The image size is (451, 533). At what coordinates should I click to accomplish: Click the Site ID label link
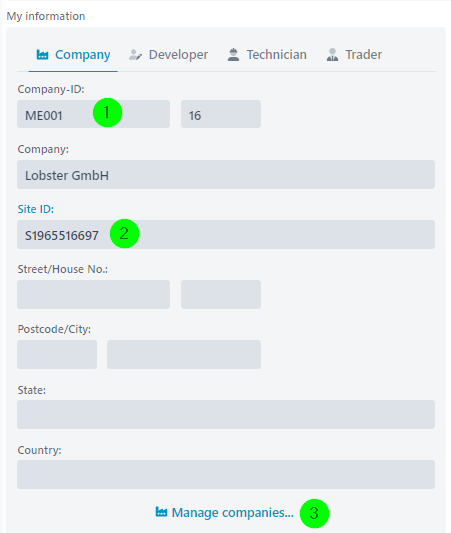point(36,209)
